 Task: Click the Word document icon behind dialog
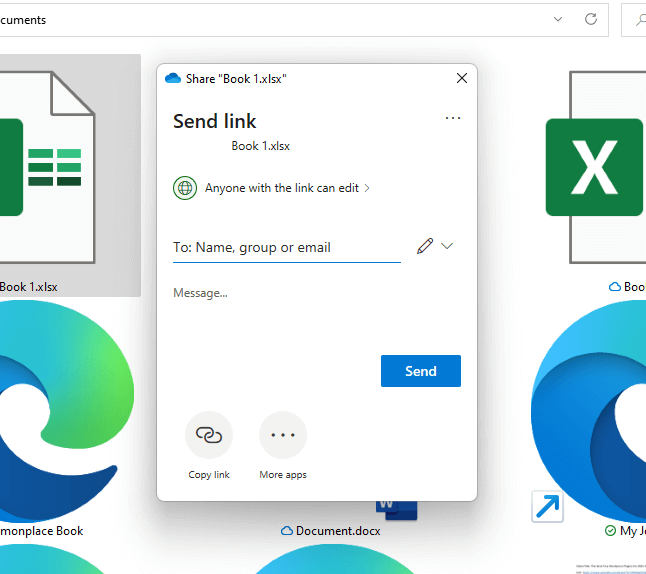click(396, 510)
